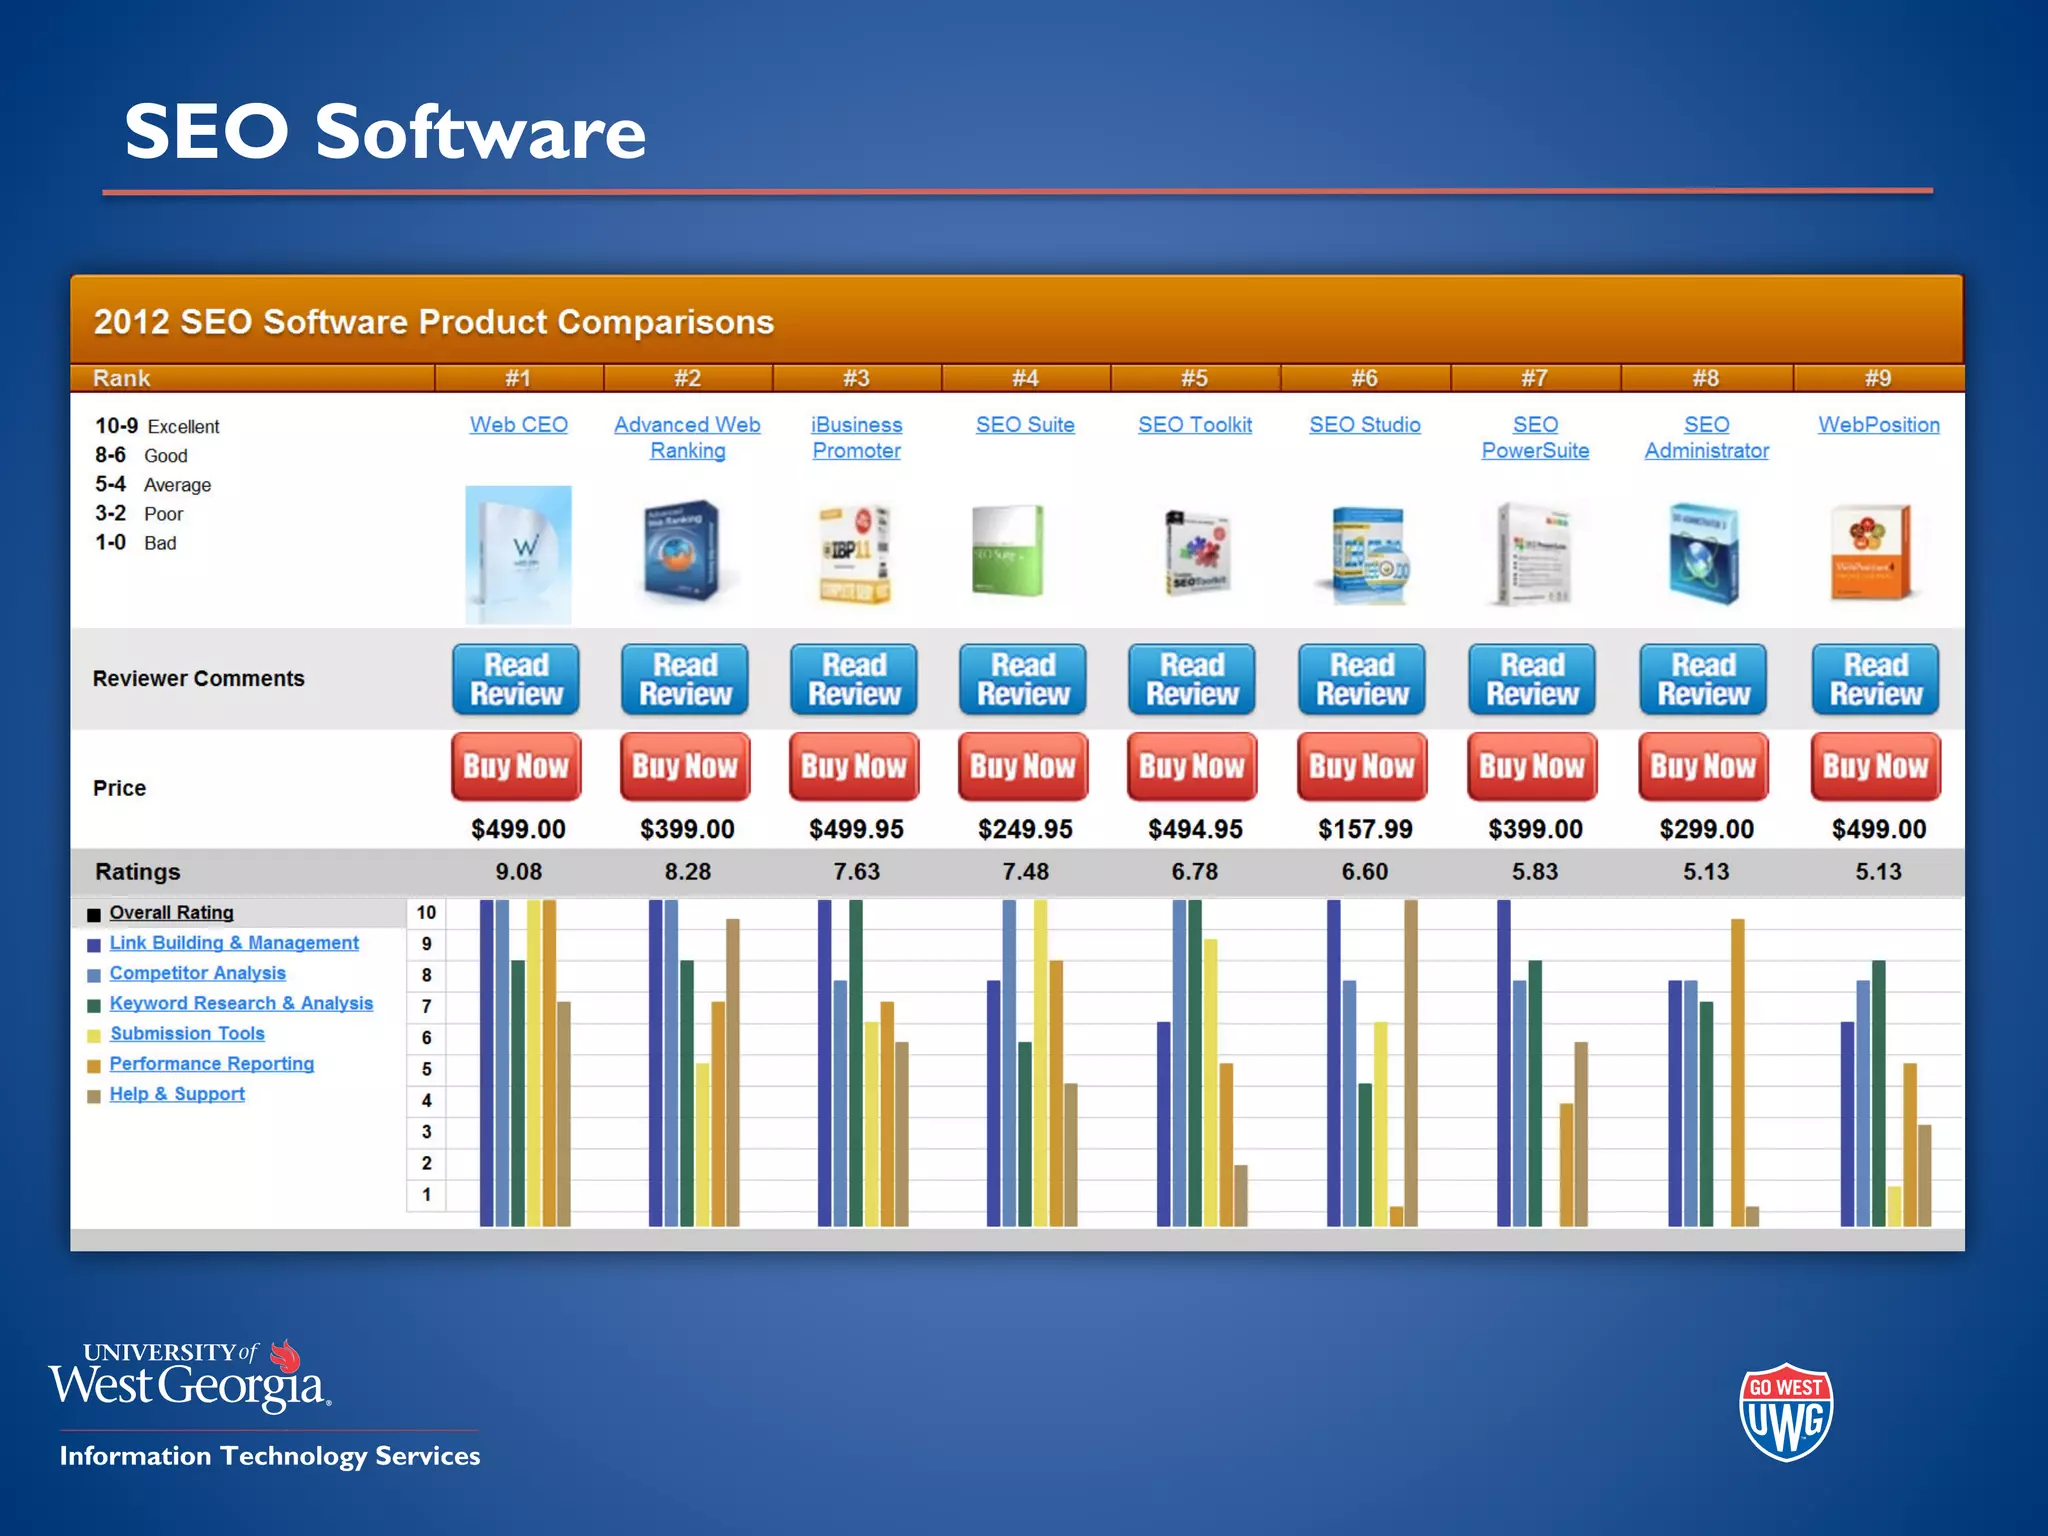The height and width of the screenshot is (1536, 2048).
Task: Click the SEO Administrator box image
Action: 1704,553
